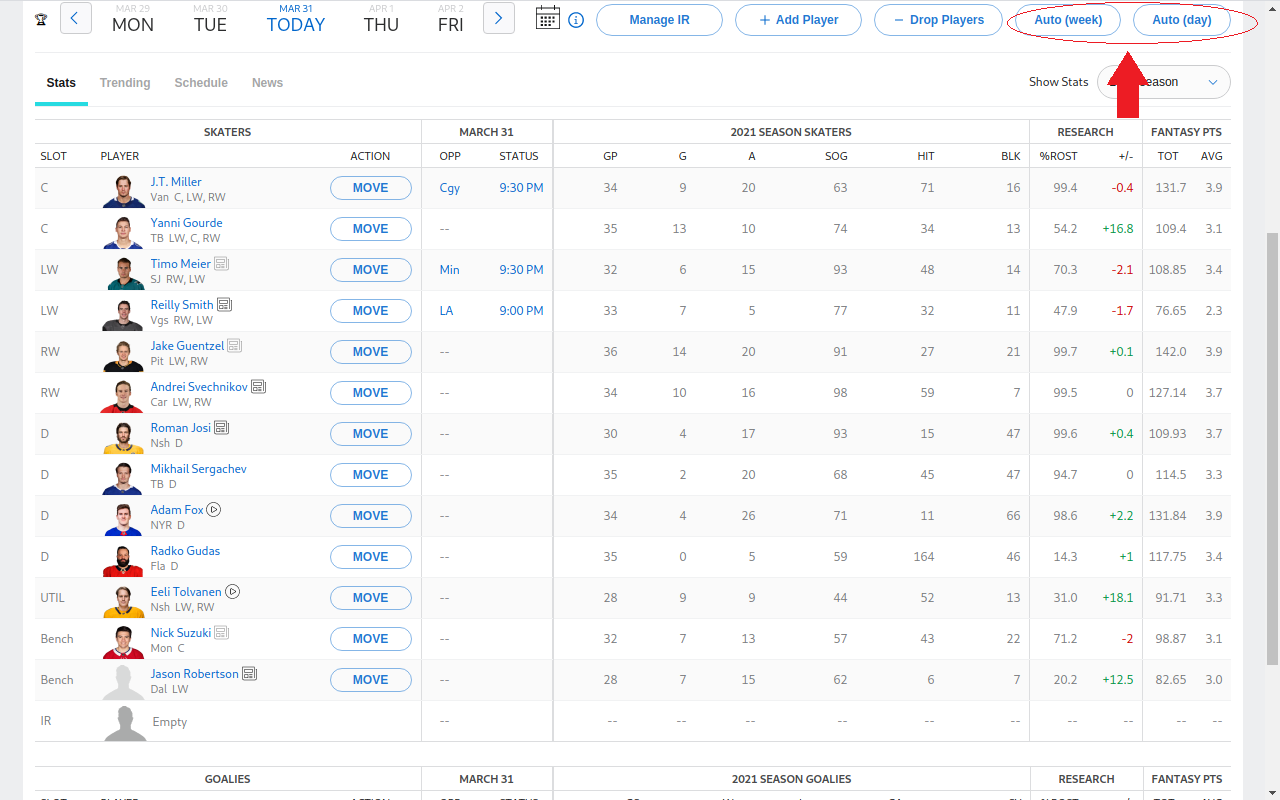The image size is (1280, 800).
Task: Open Show Stats season dropdown
Action: [x=1164, y=82]
